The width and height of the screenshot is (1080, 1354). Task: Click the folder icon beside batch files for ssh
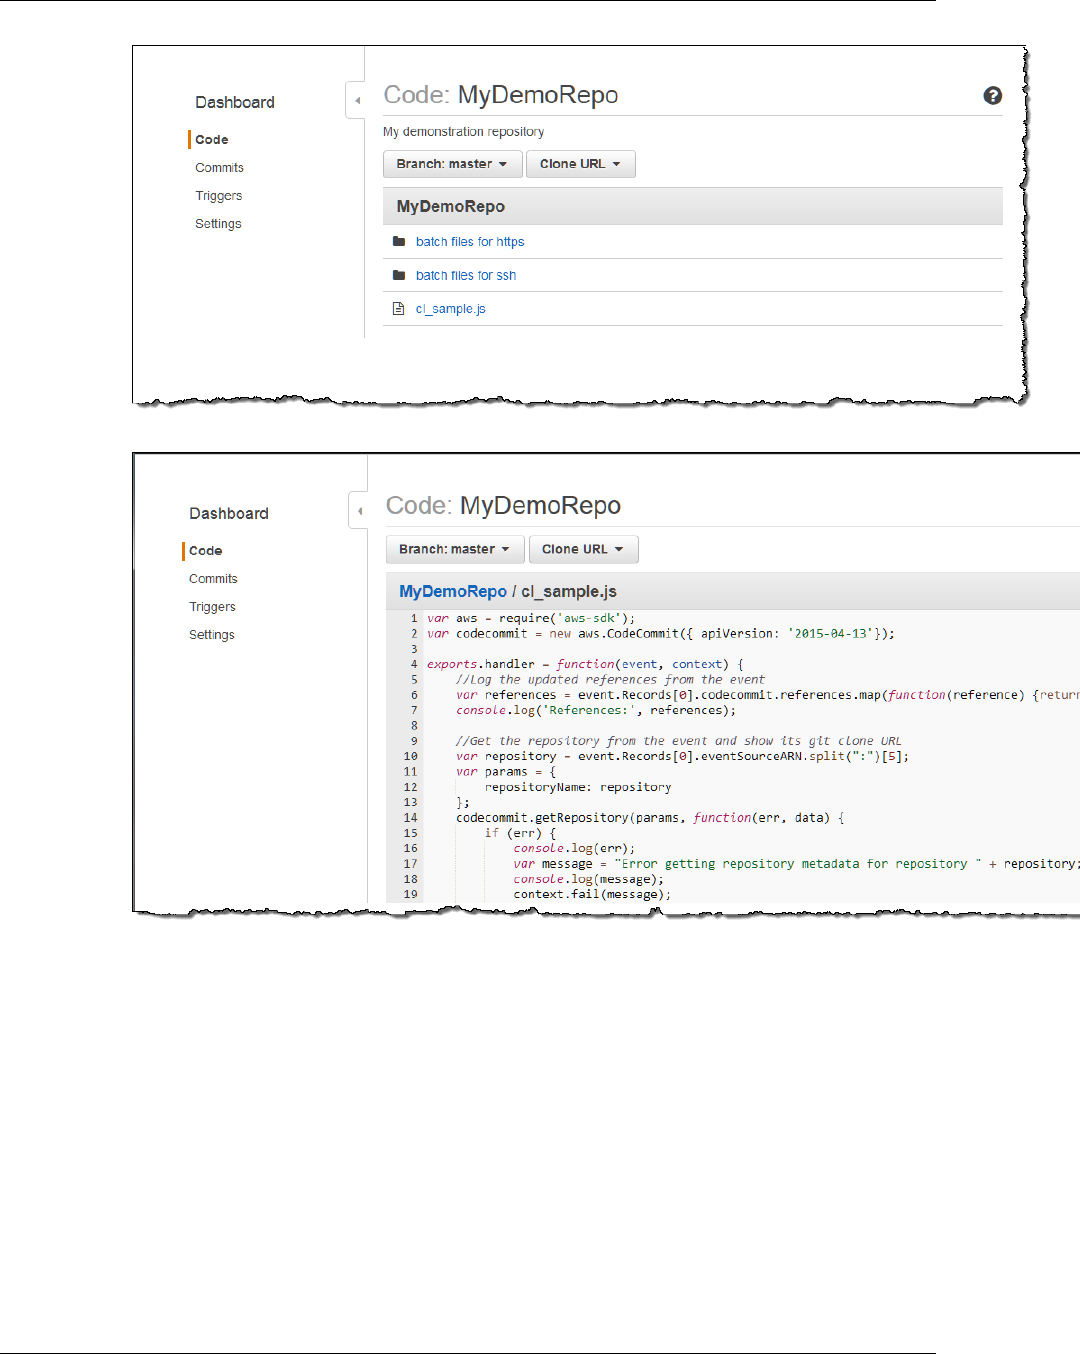click(399, 275)
